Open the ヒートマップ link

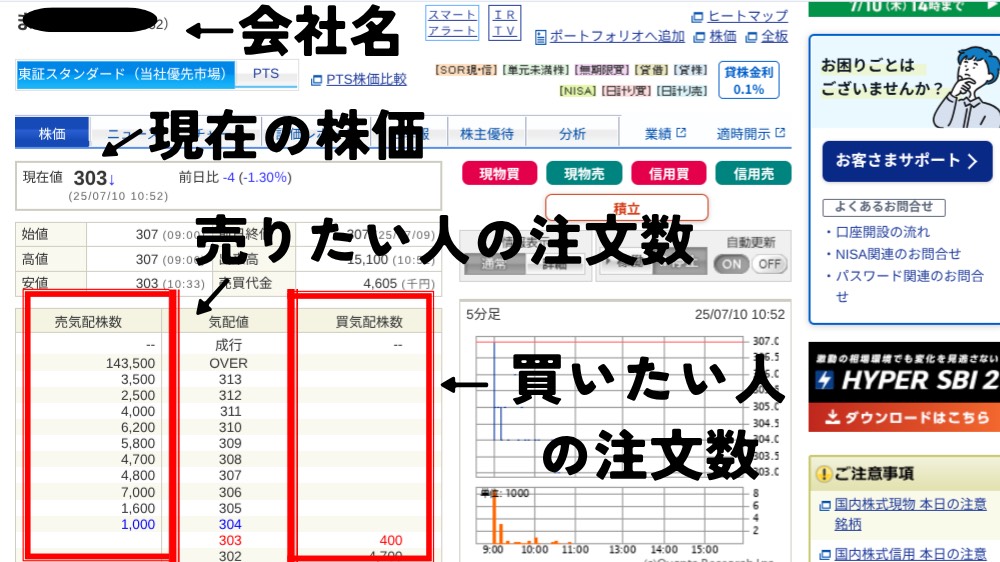747,16
